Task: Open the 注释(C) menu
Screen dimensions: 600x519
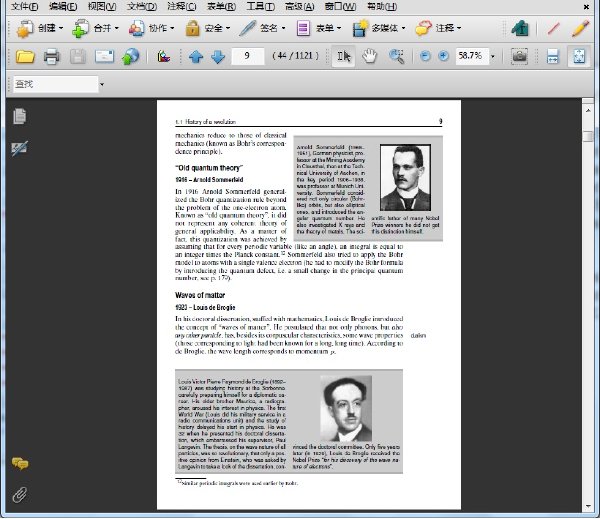Action: 182,7
